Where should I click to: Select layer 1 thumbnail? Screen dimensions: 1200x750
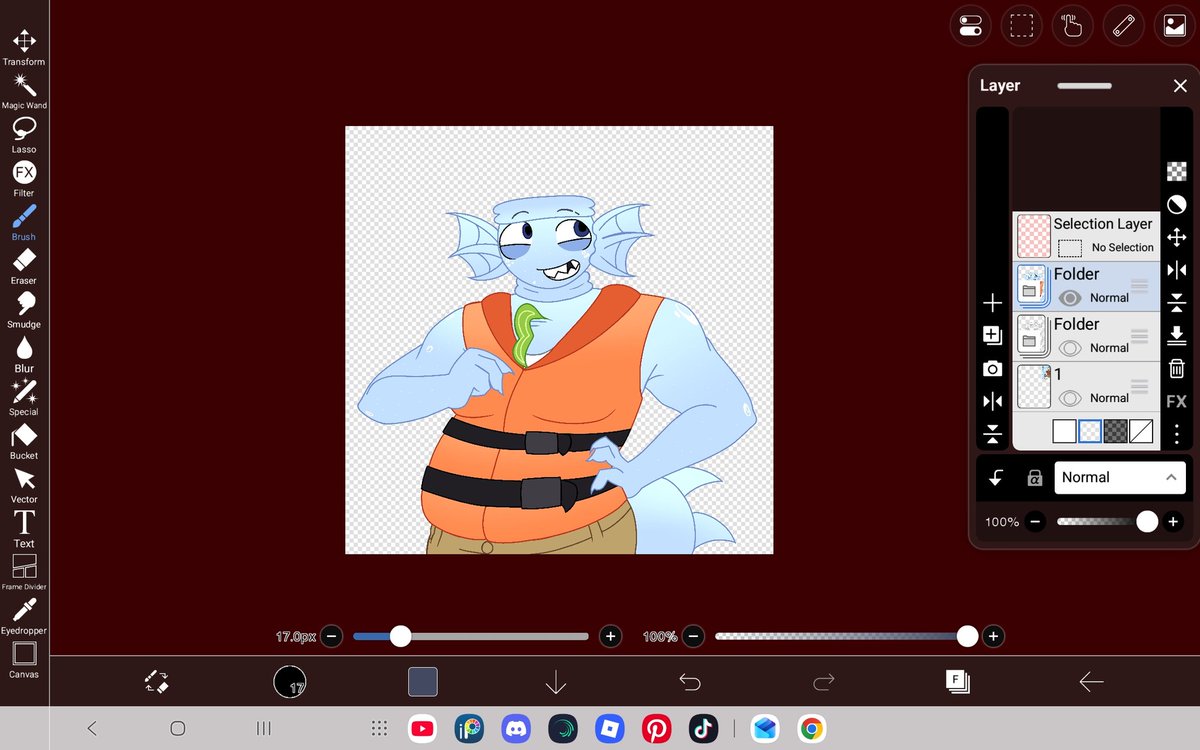pos(1033,386)
